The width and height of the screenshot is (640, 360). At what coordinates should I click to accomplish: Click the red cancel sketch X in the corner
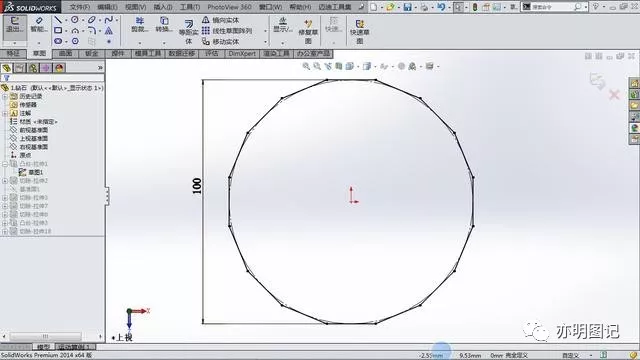(x=614, y=95)
